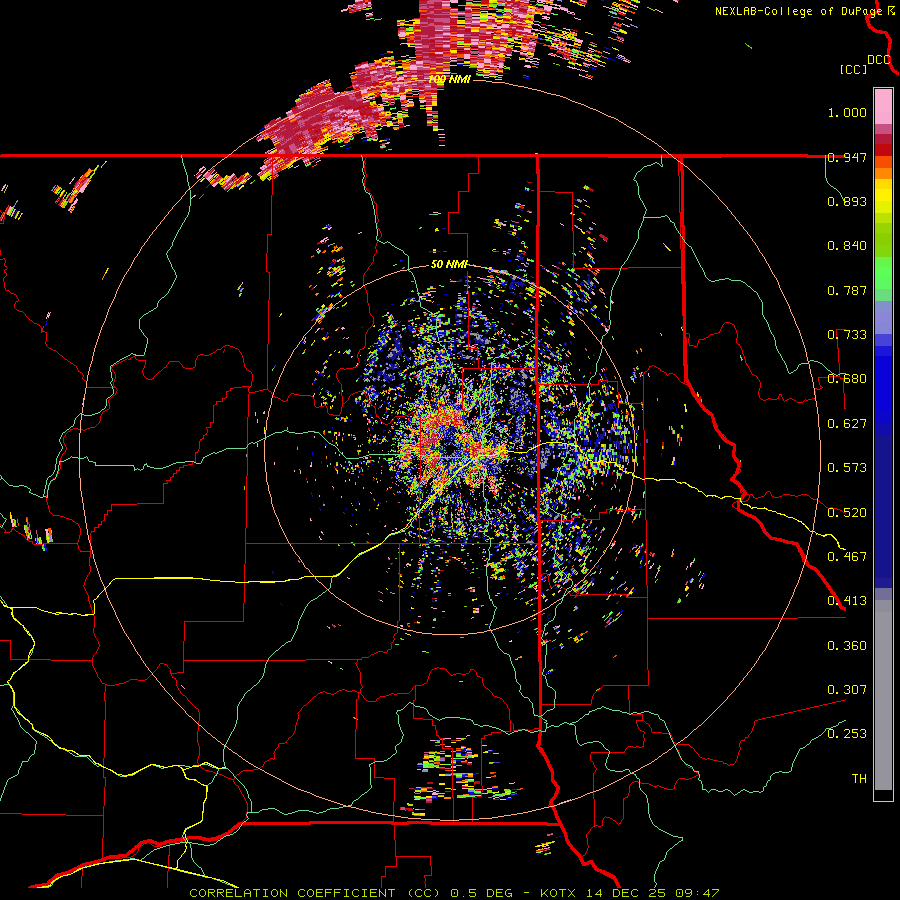
Task: Click the 50 NMI range ring label
Action: (x=449, y=265)
